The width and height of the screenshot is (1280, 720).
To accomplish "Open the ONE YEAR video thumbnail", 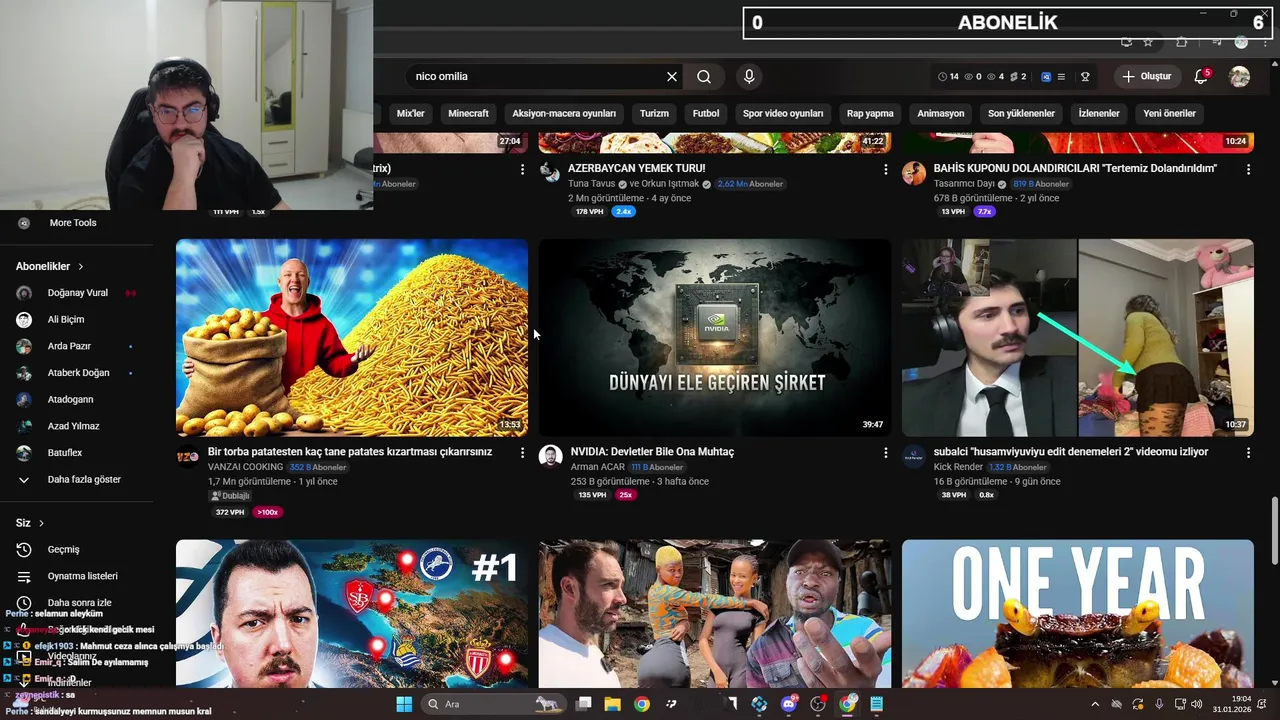I will click(x=1078, y=613).
